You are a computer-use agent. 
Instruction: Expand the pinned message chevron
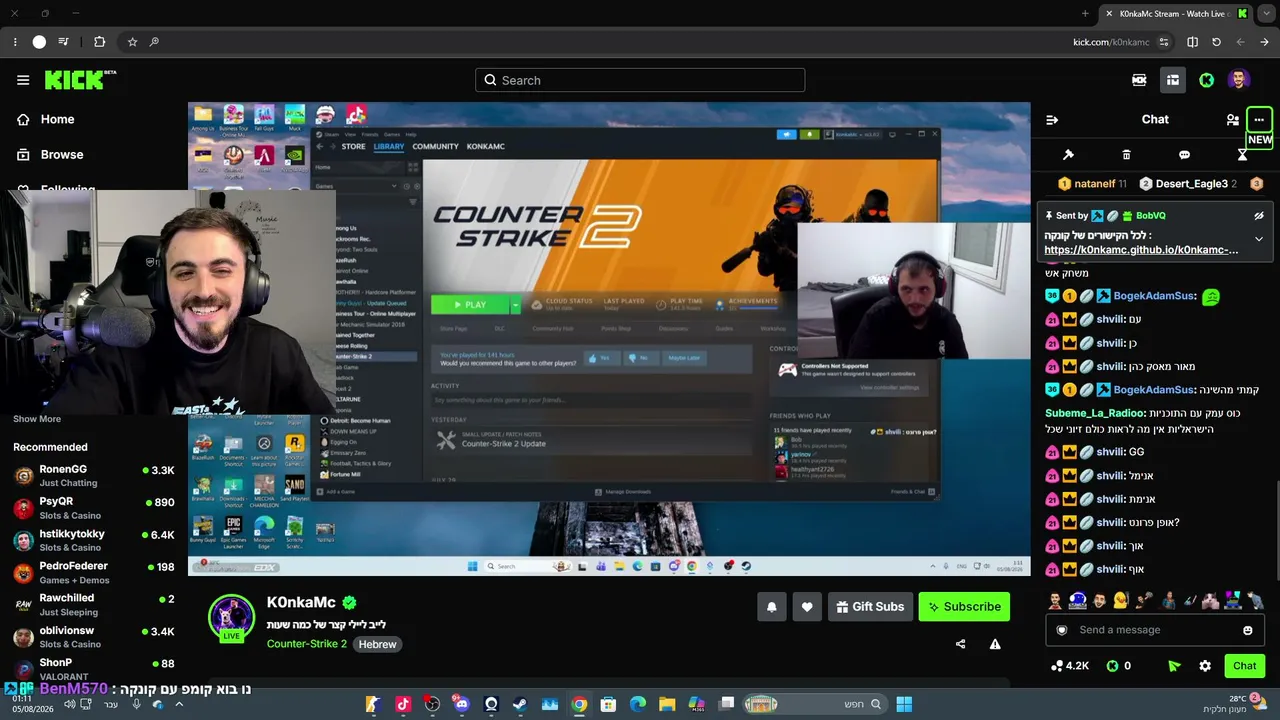tap(1259, 239)
